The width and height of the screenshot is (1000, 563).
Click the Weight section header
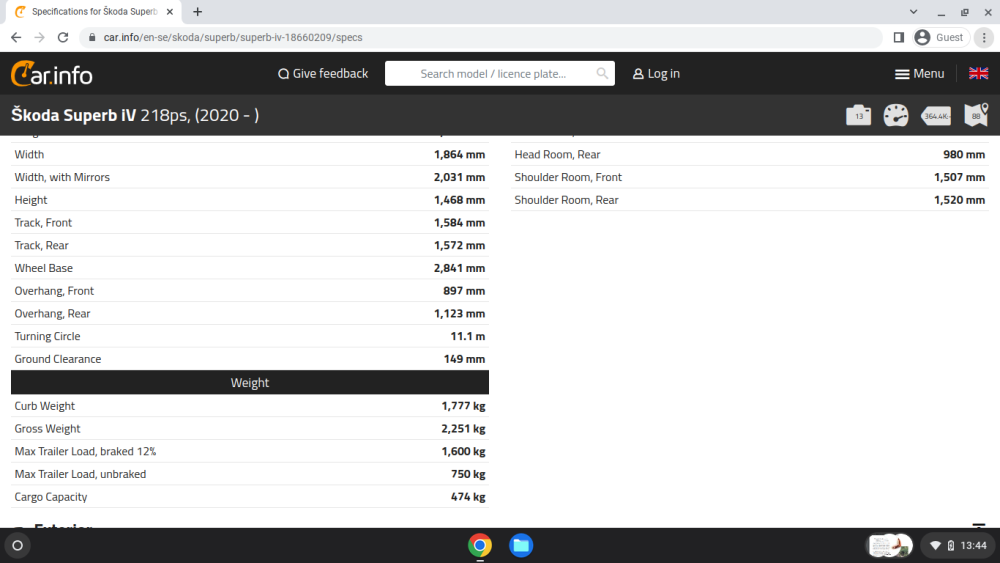[250, 383]
